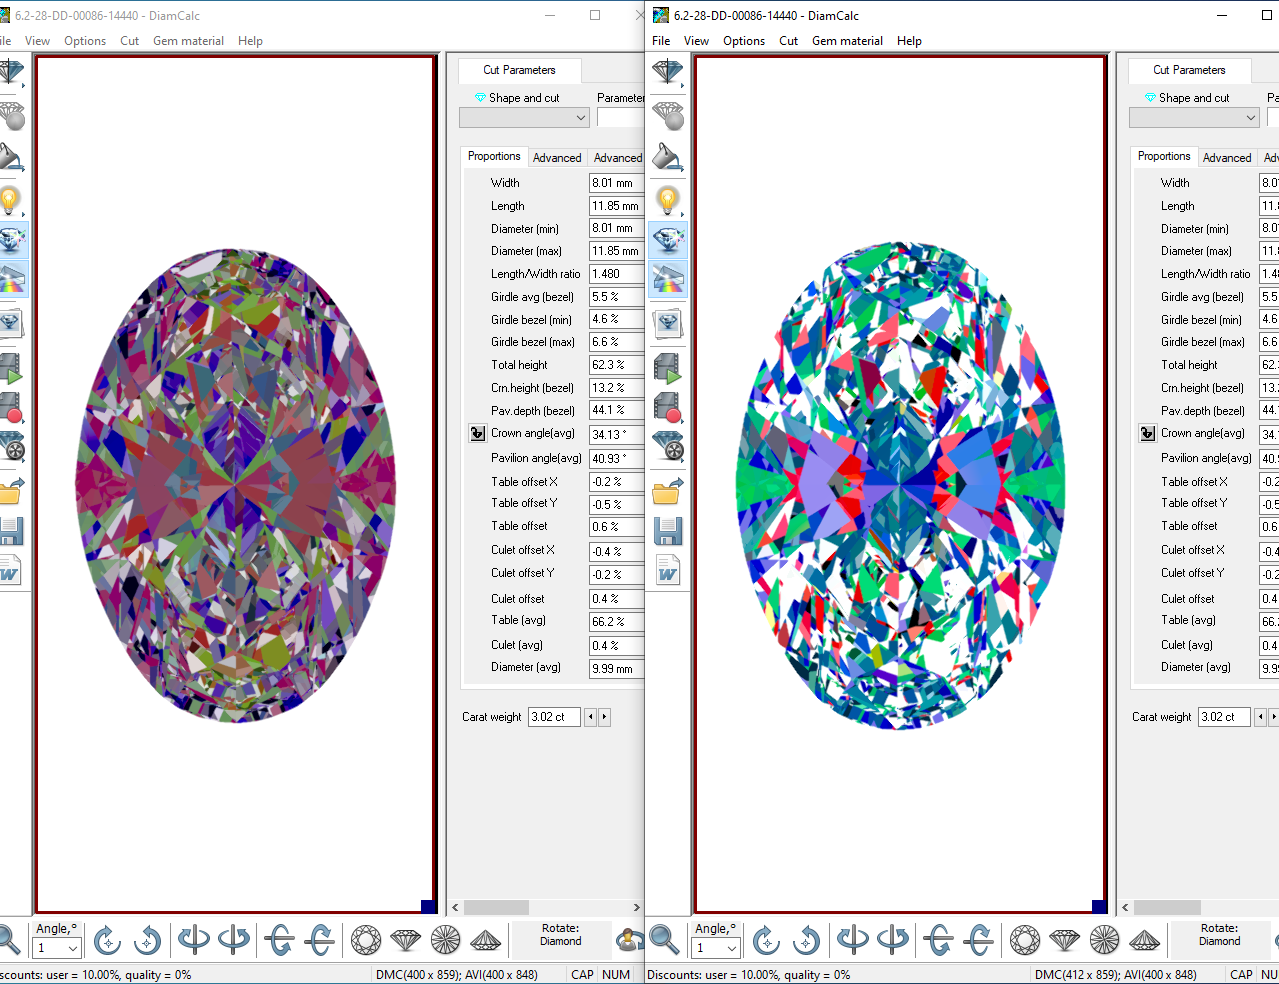Open the Cut menu in left window
The image size is (1279, 984).
click(x=129, y=41)
